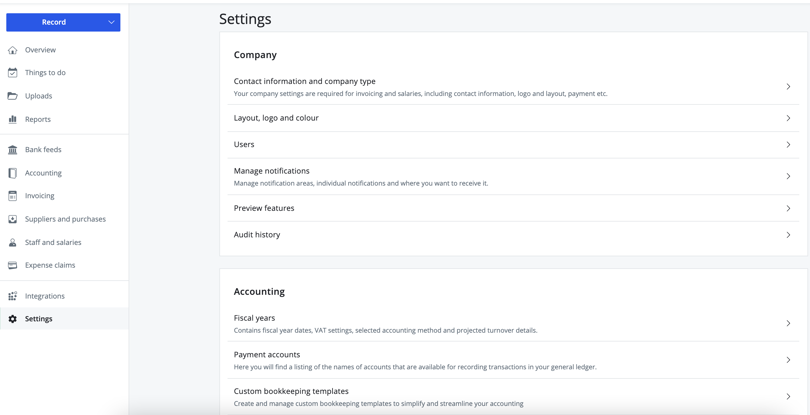
Task: Open Fiscal years row chevron
Action: coord(788,323)
